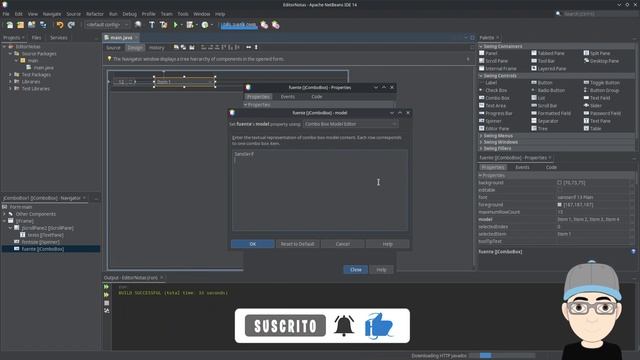The image size is (640, 360).
Task: Select the Tree palette component
Action: coord(540,129)
